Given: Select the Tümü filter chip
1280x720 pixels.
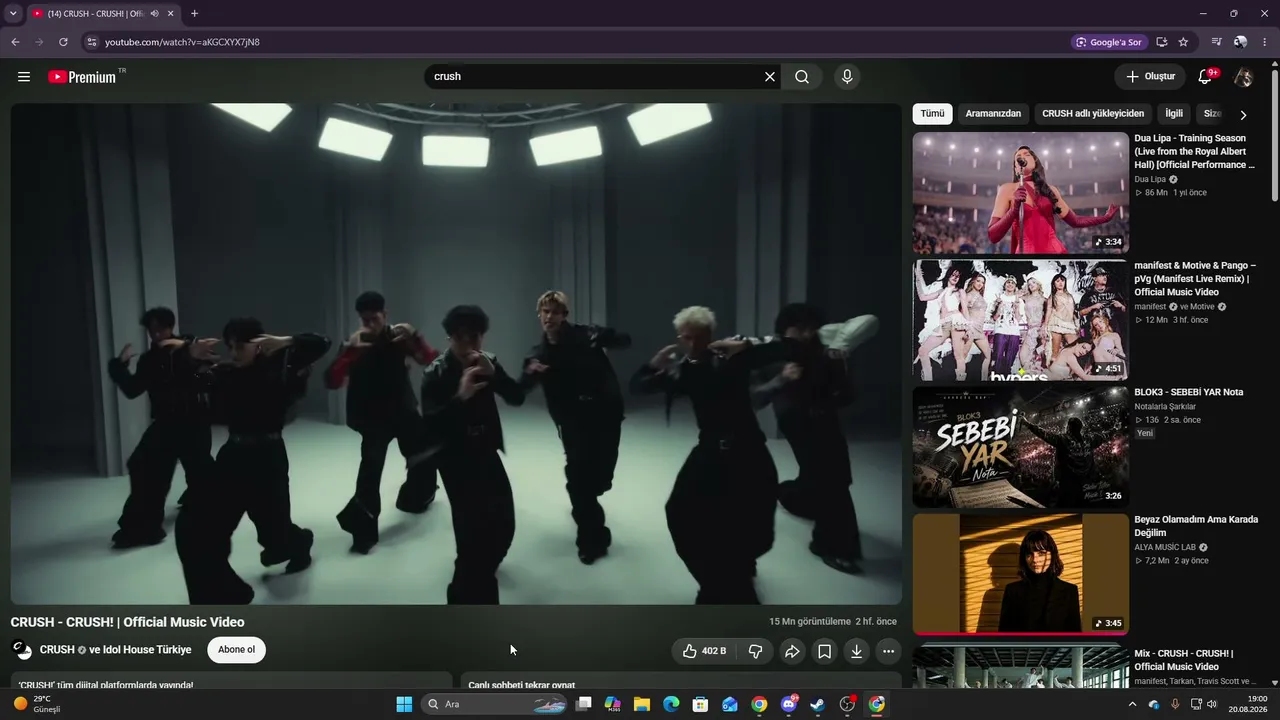Looking at the screenshot, I should point(932,114).
